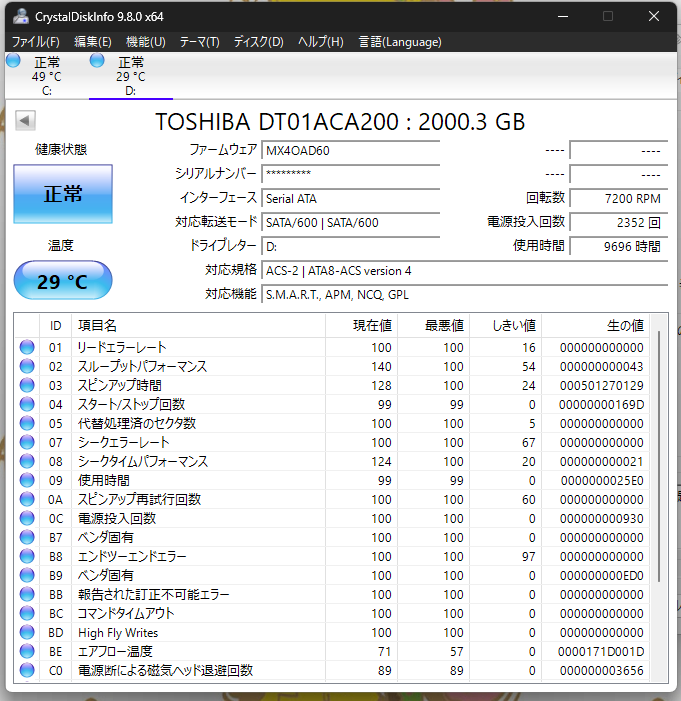The image size is (681, 701).
Task: Click status orb for 05 代替処理済のセクタ数
Action: [x=27, y=423]
